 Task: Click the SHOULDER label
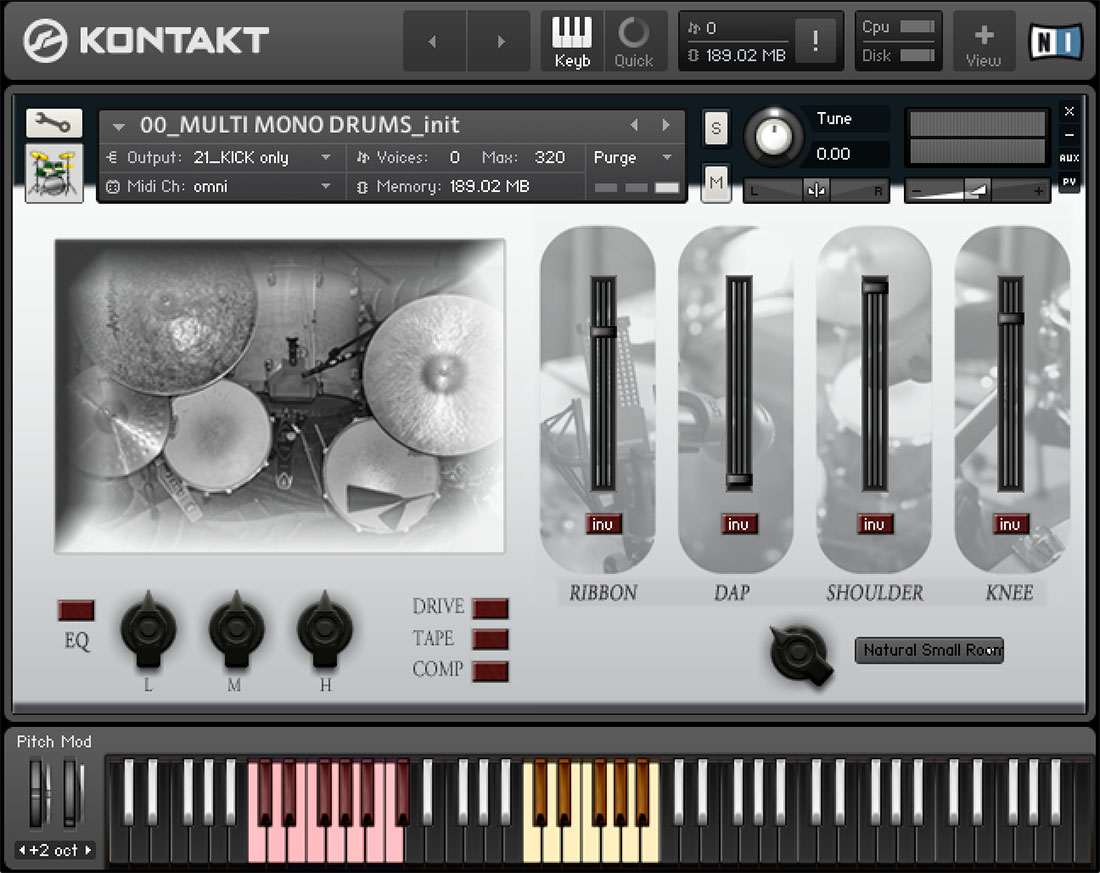pyautogui.click(x=875, y=593)
